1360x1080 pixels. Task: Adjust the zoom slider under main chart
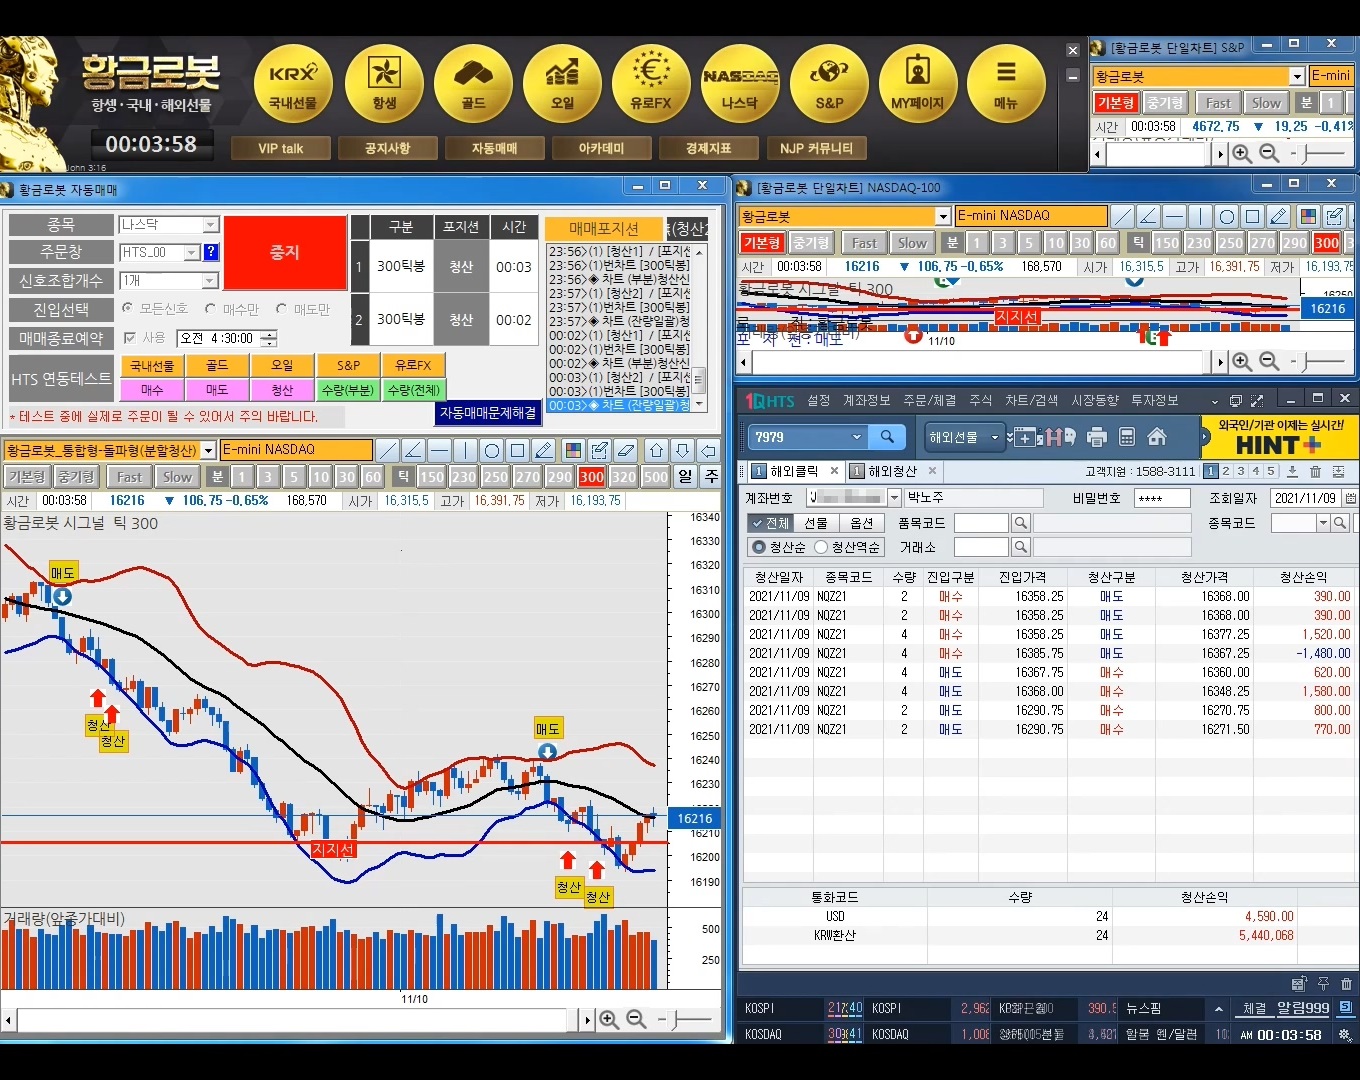680,1019
